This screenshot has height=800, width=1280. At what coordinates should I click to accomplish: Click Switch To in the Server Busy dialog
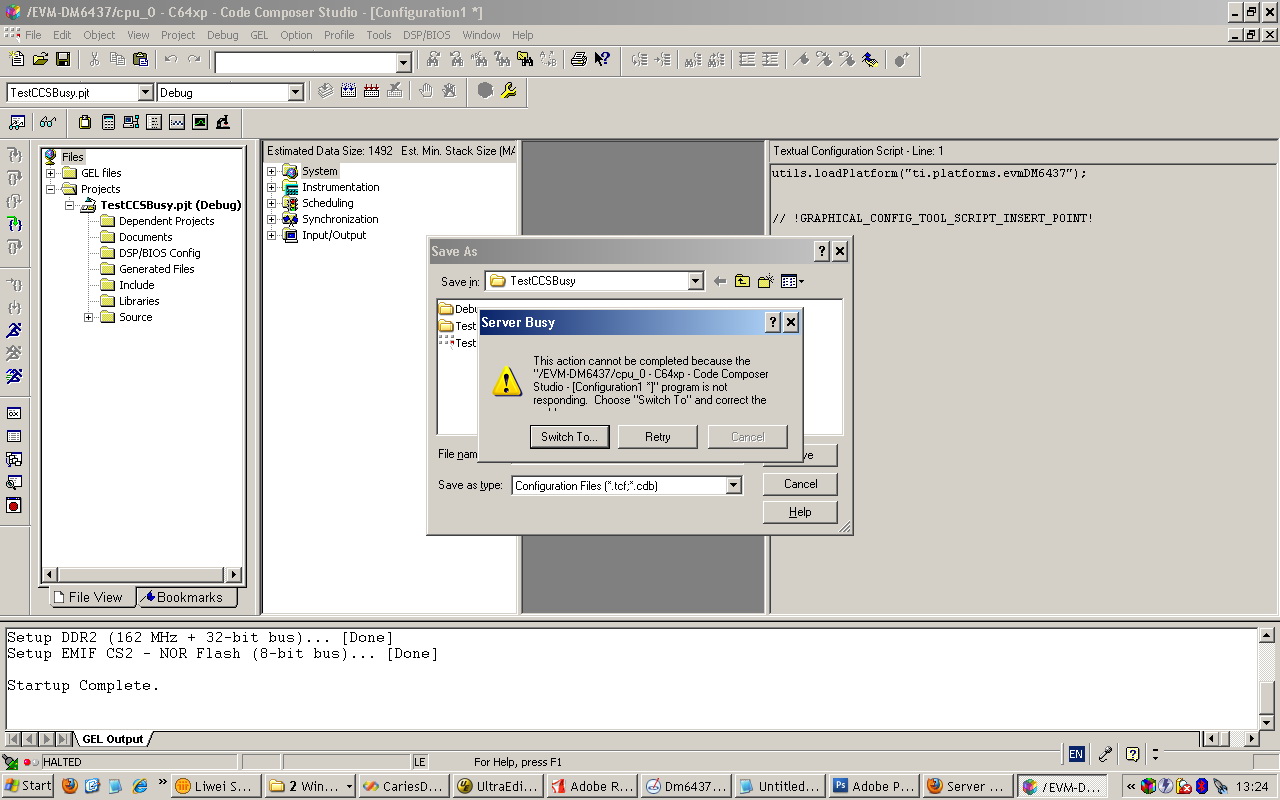pos(569,436)
